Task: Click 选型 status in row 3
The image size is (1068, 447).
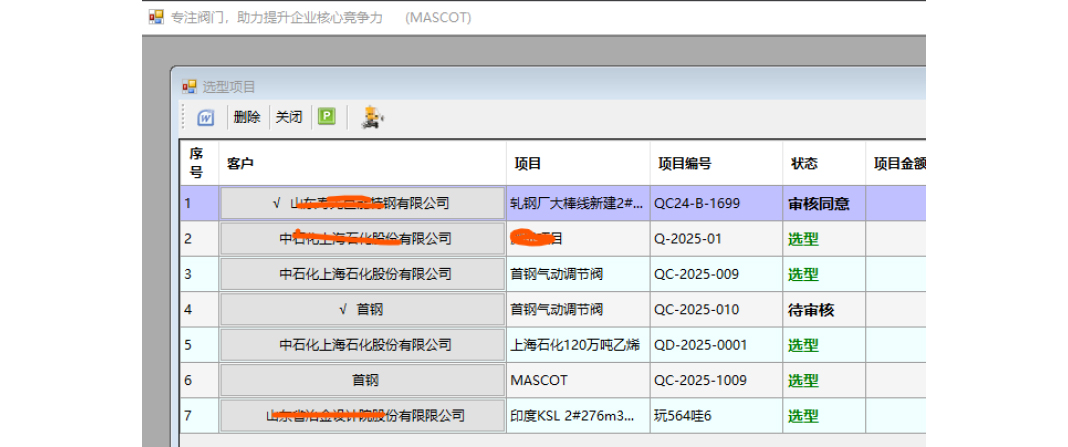Action: (x=824, y=274)
